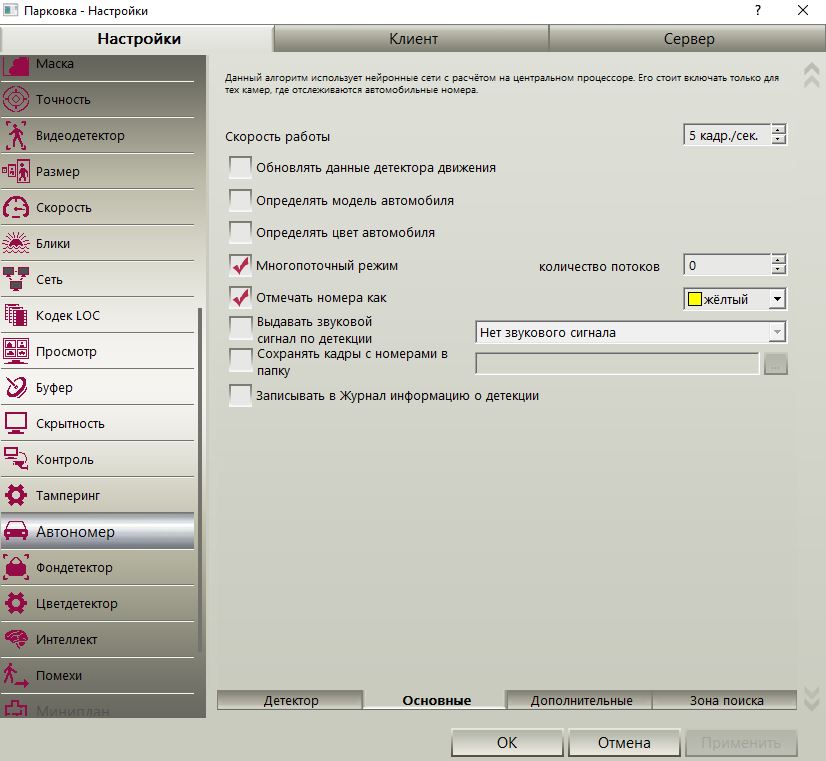The height and width of the screenshot is (761, 826).
Task: Uncheck Отмечать номера как checkbox
Action: tap(240, 298)
